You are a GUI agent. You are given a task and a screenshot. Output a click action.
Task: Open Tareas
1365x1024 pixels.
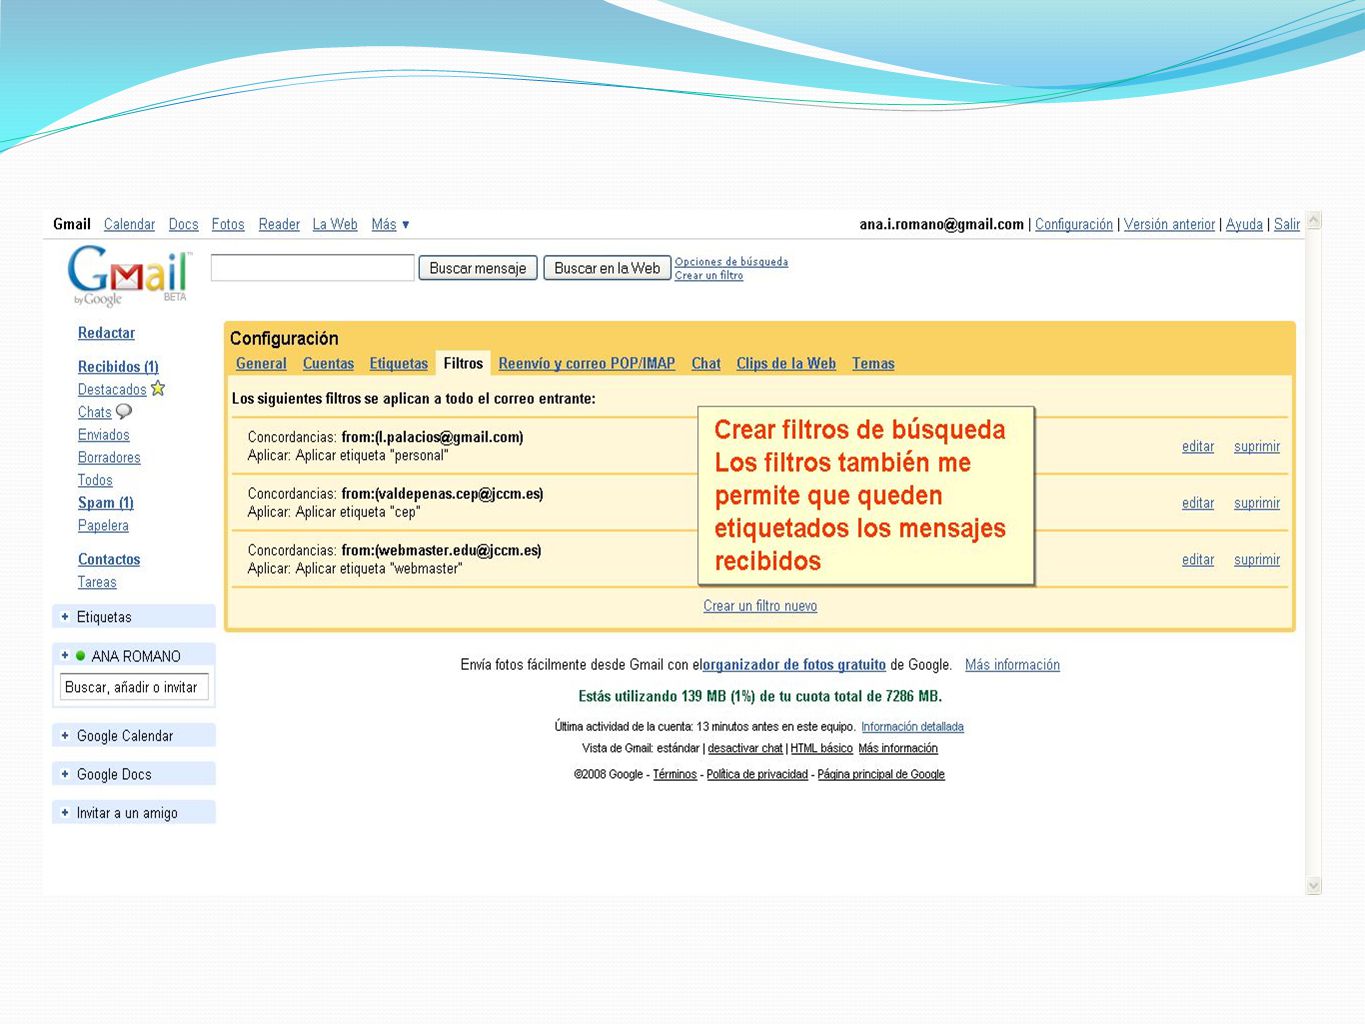pos(97,582)
